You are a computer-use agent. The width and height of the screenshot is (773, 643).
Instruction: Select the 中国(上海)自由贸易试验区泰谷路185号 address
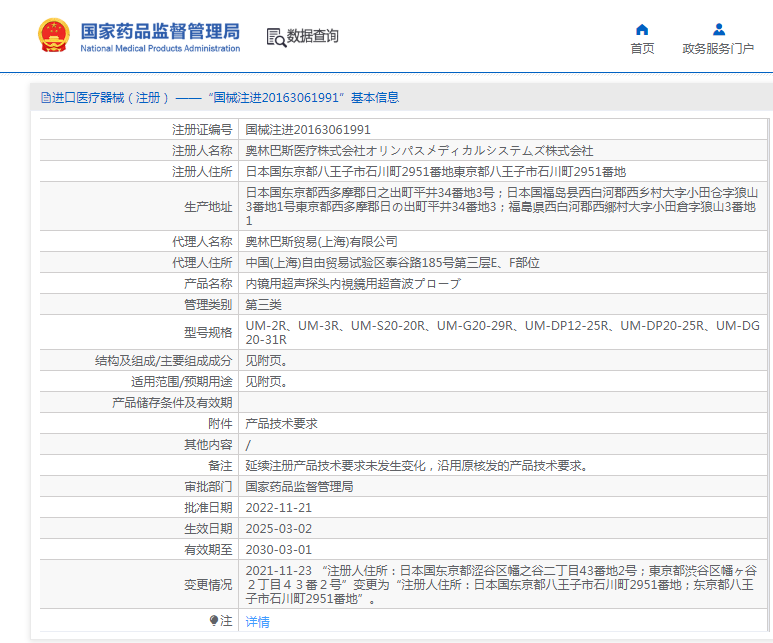pyautogui.click(x=392, y=262)
